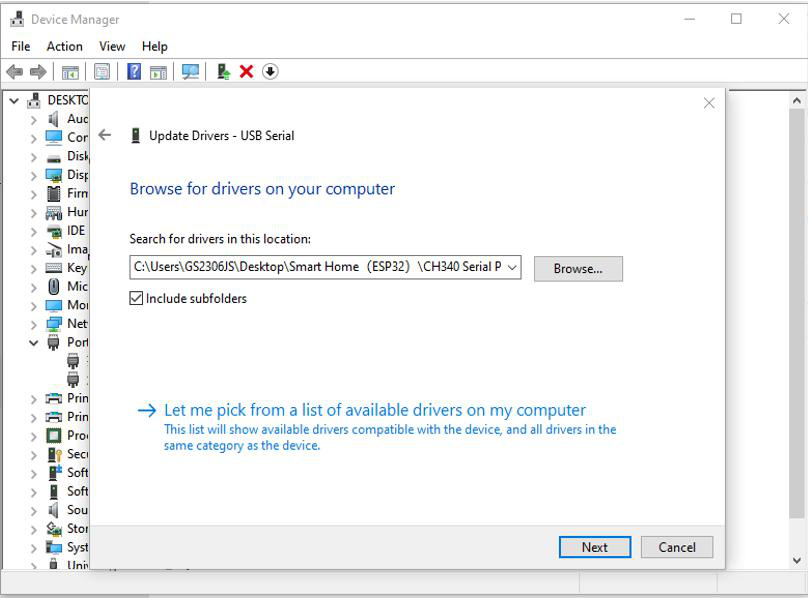
Task: Select the mouse icon in the Mic row
Action: click(x=54, y=286)
